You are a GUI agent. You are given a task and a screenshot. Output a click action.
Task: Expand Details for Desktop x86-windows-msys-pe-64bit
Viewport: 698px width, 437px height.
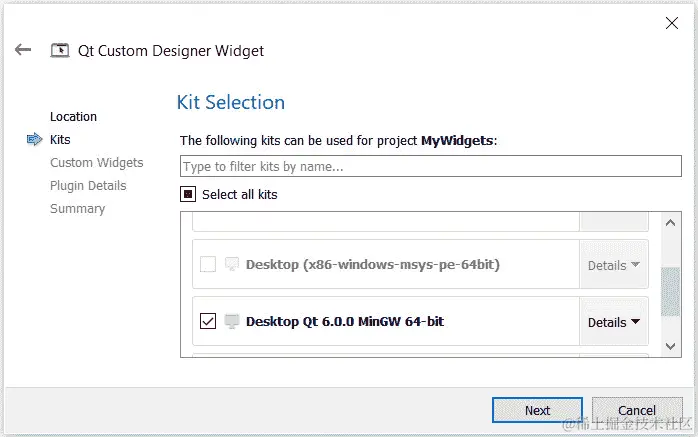(613, 265)
